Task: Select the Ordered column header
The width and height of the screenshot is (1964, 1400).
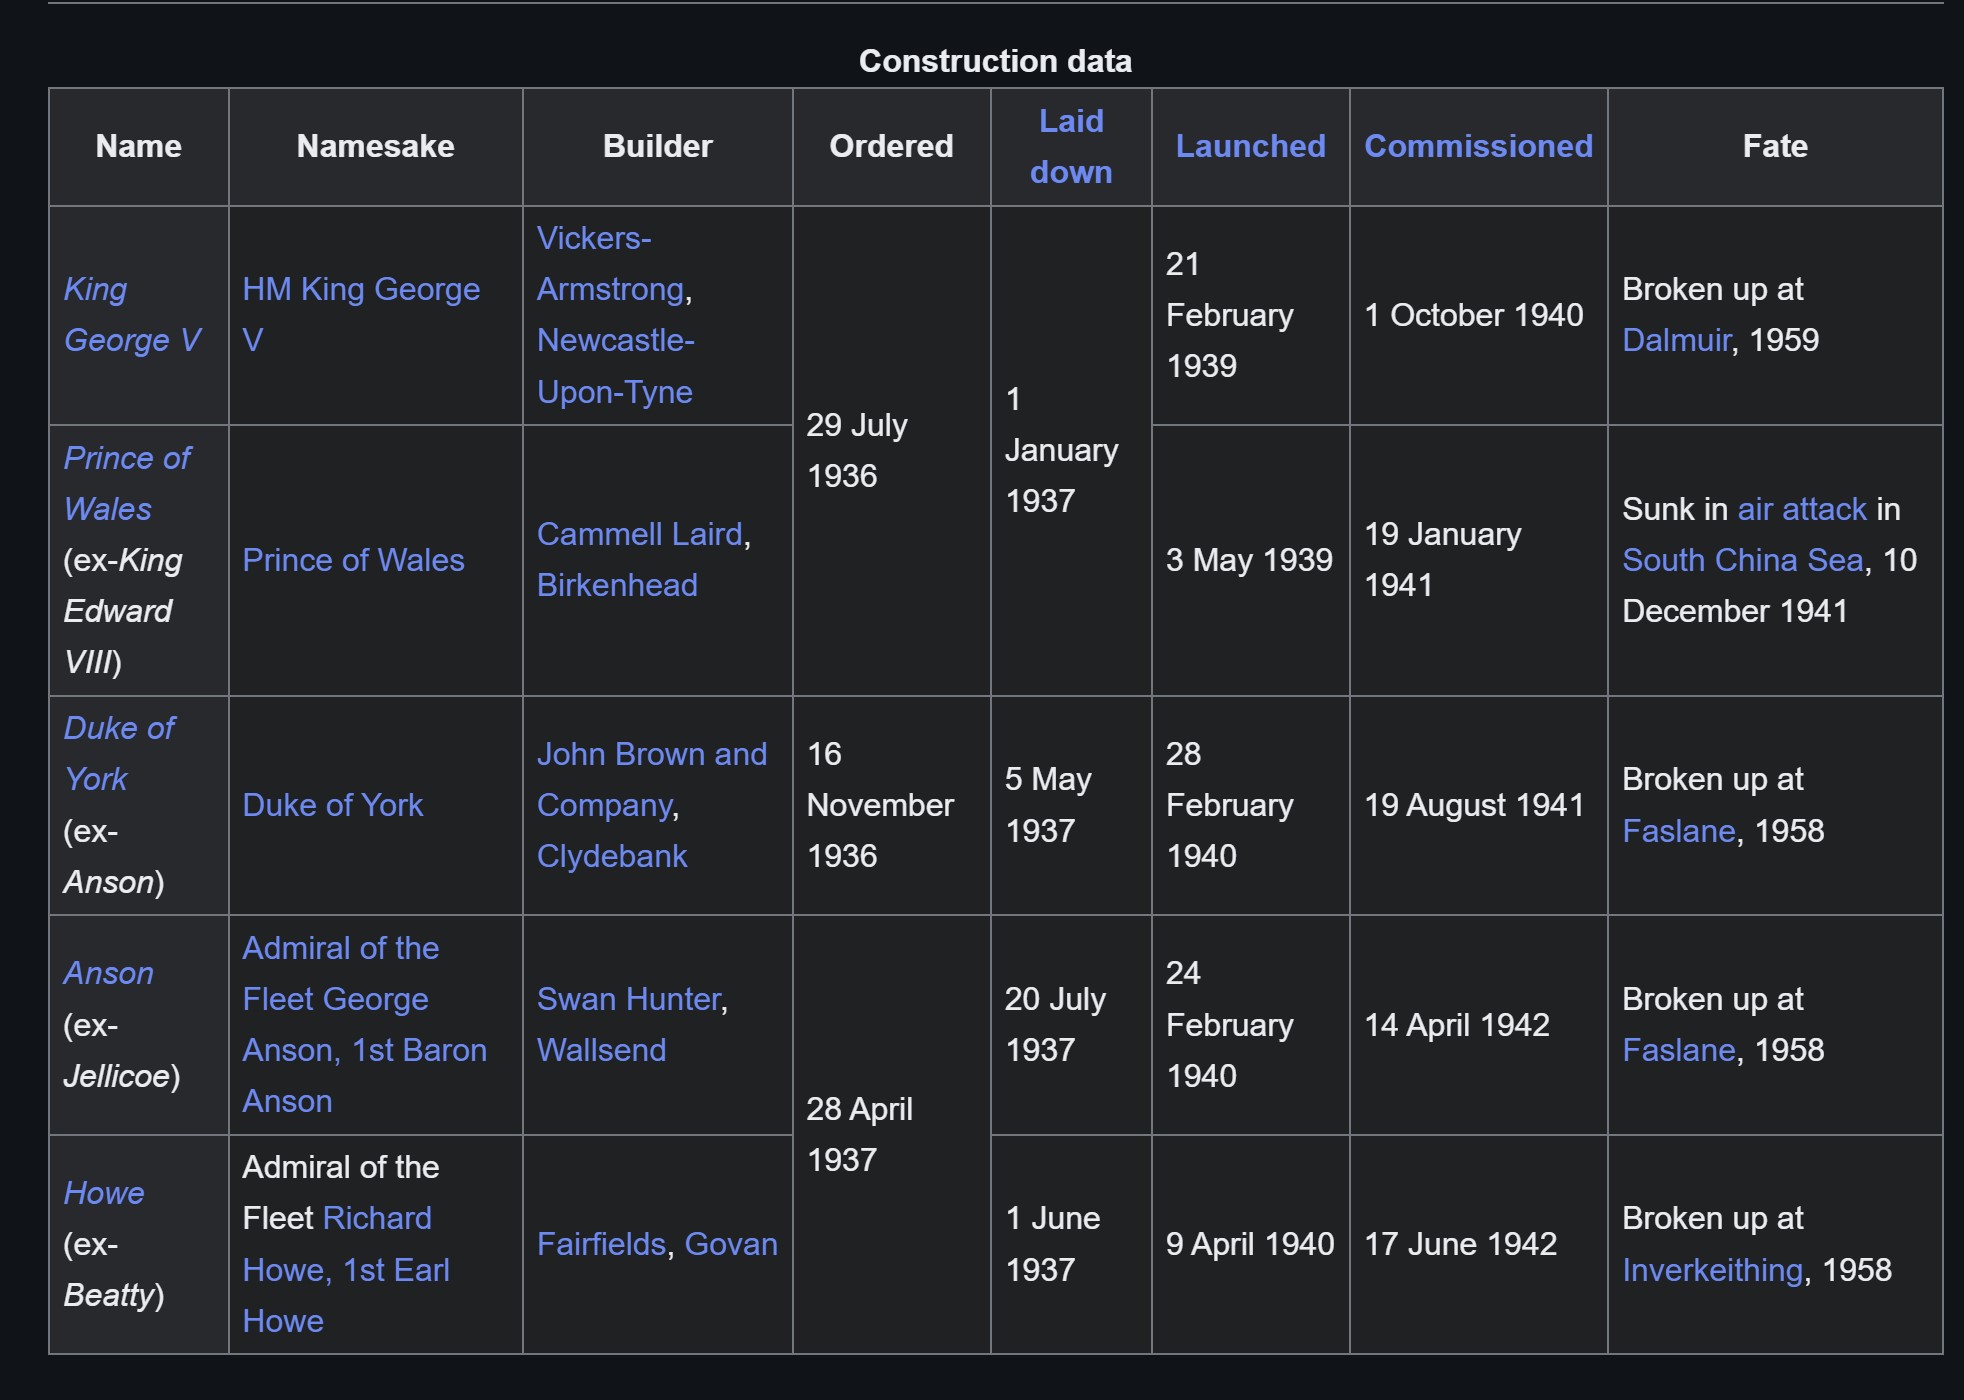Action: 891,147
